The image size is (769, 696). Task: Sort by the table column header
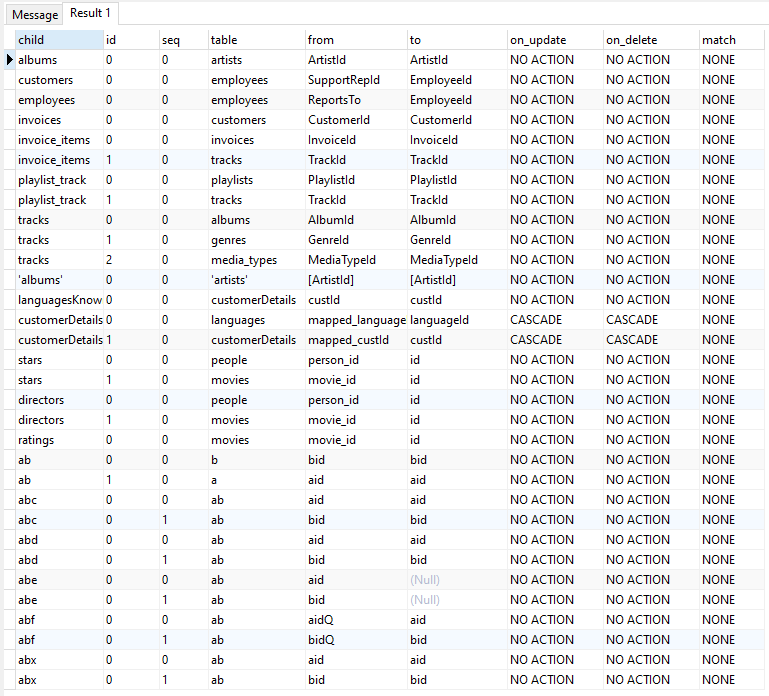257,40
